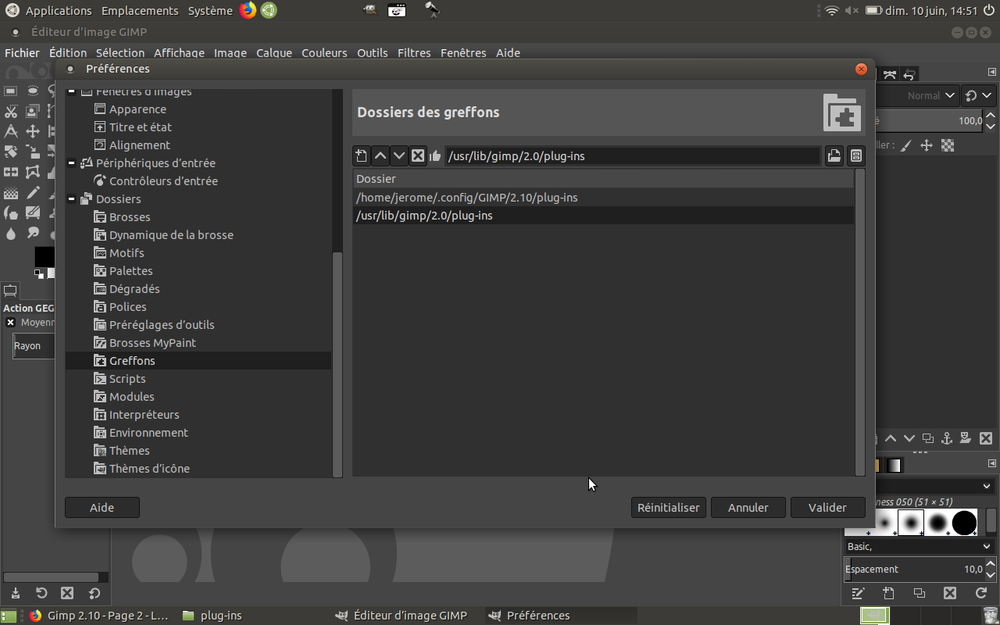Select the Scripts preferences page

[x=127, y=379]
